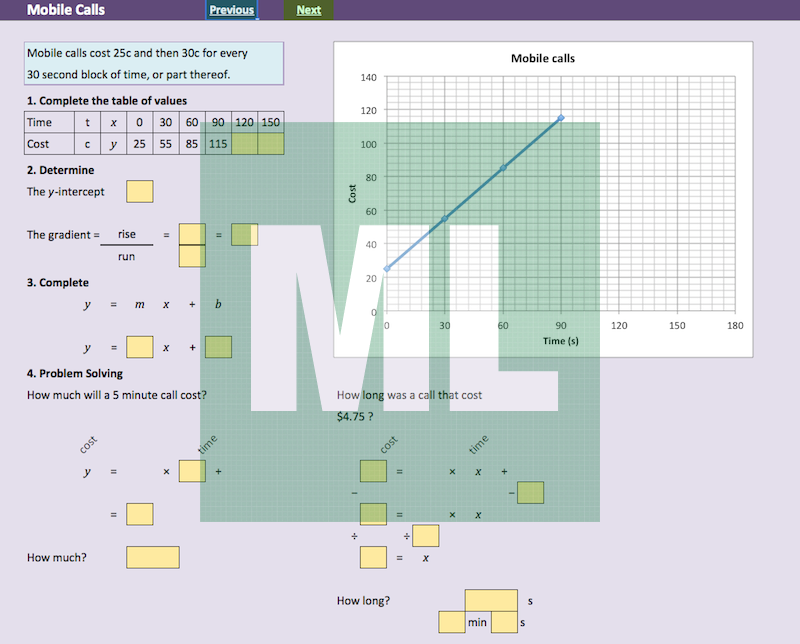Click the gradient rise numerator box
The width and height of the screenshot is (800, 644).
coord(192,234)
